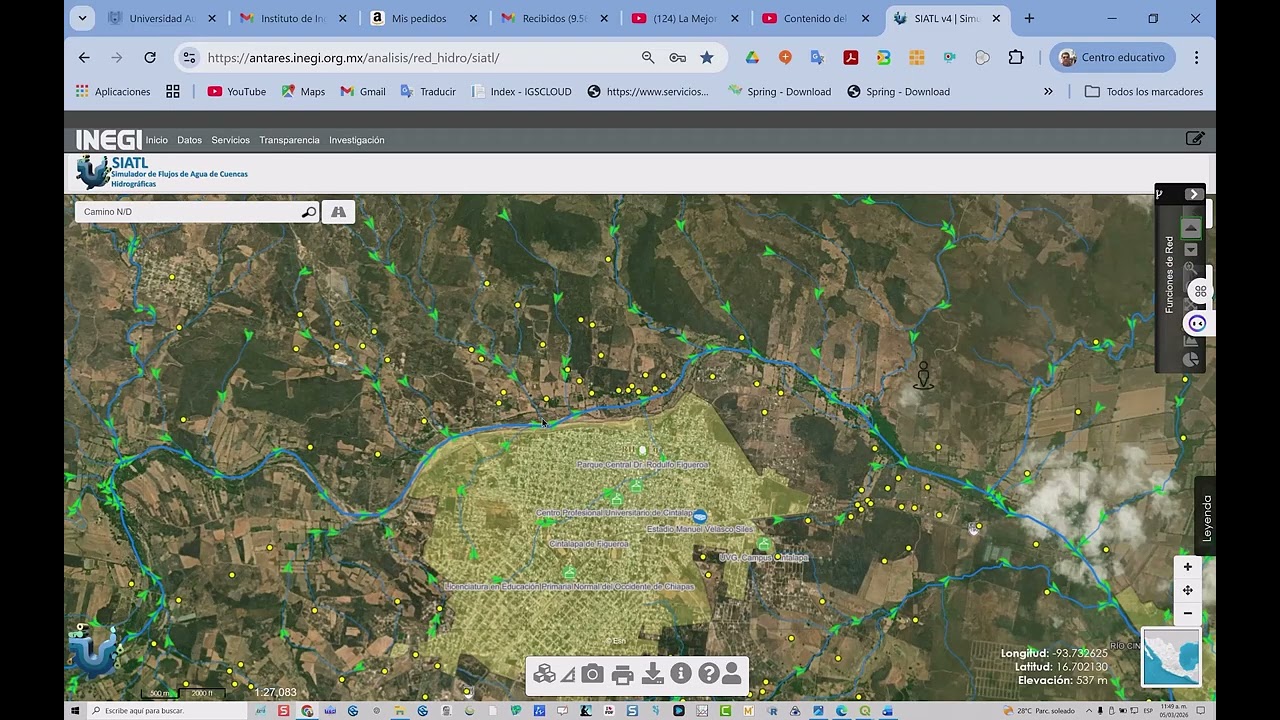Click Centro educativo profile button
This screenshot has height=720, width=1280.
click(x=1112, y=58)
